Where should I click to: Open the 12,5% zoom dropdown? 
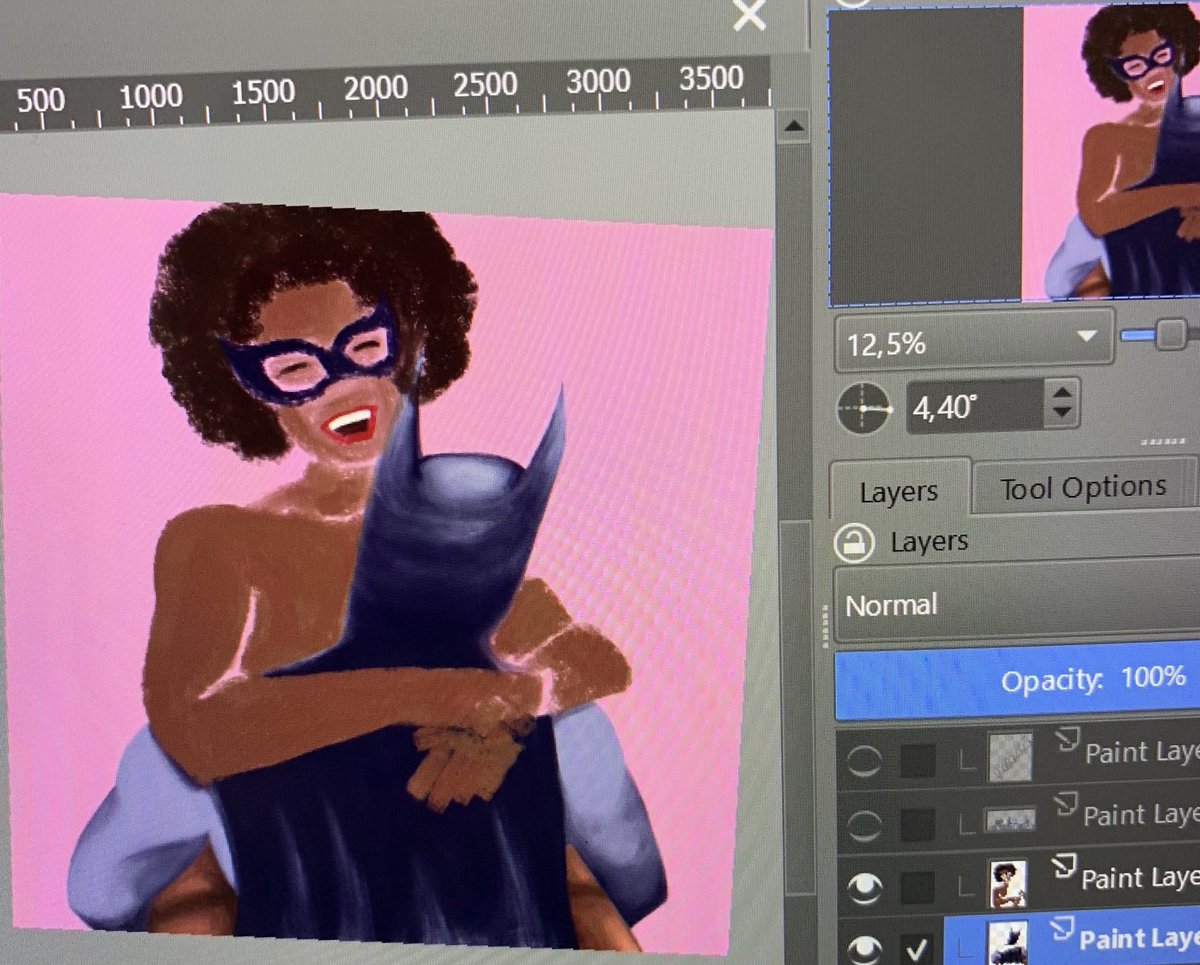pyautogui.click(x=974, y=341)
